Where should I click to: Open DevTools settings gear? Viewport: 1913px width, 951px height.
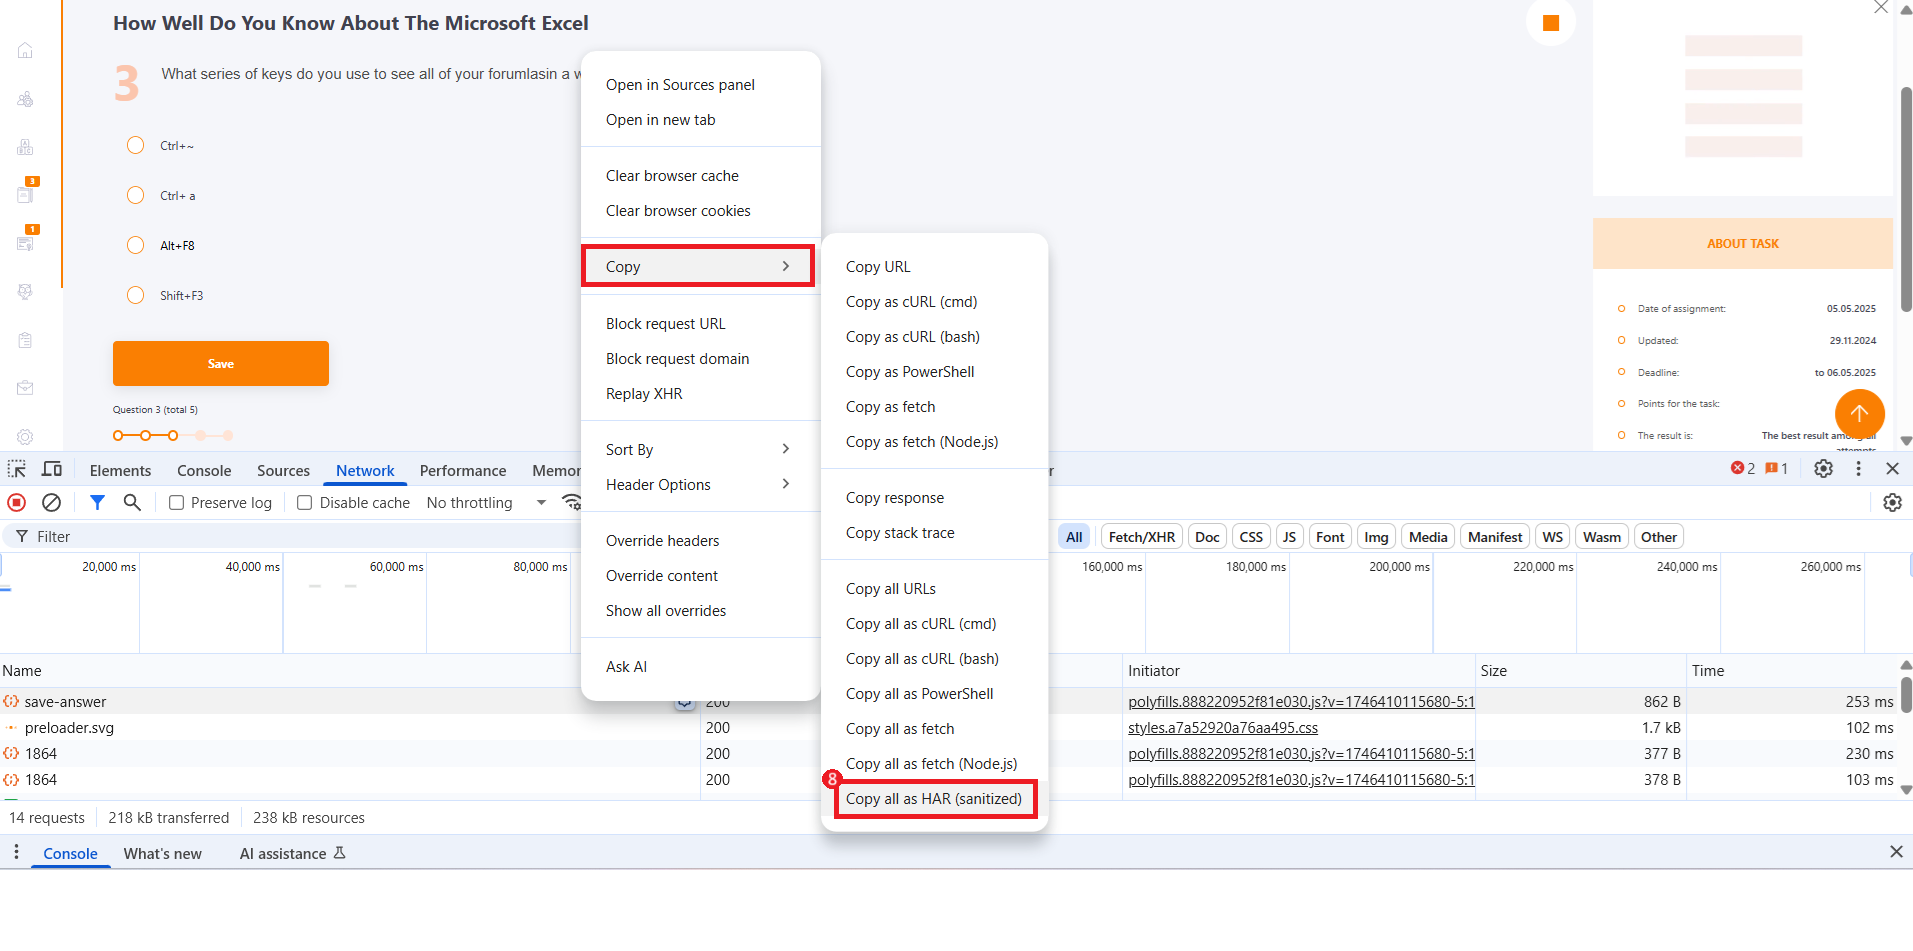pyautogui.click(x=1823, y=468)
